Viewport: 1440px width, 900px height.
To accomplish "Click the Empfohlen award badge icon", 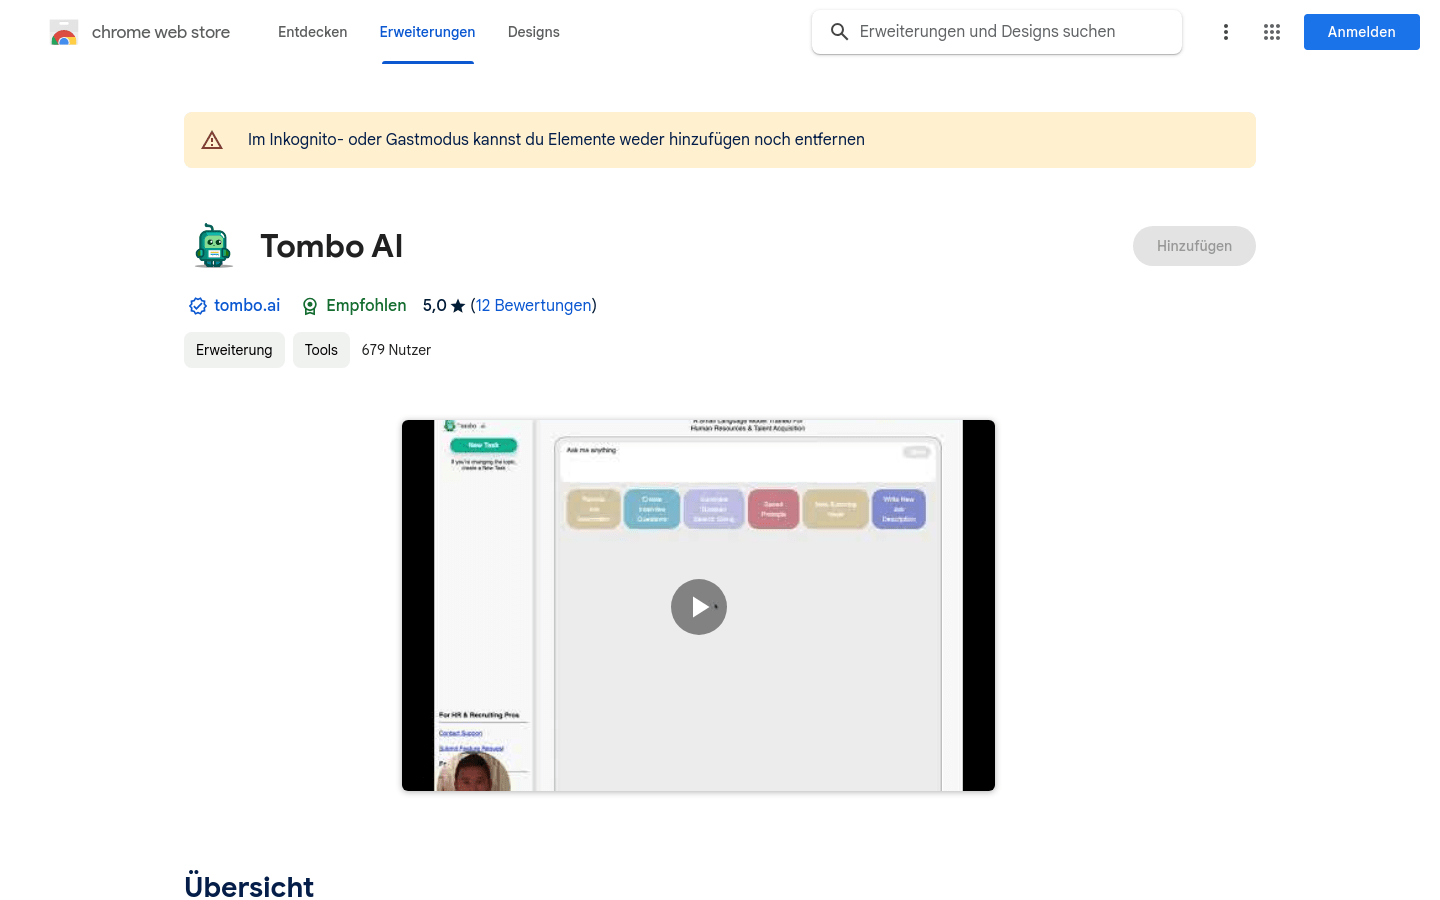I will (x=310, y=306).
